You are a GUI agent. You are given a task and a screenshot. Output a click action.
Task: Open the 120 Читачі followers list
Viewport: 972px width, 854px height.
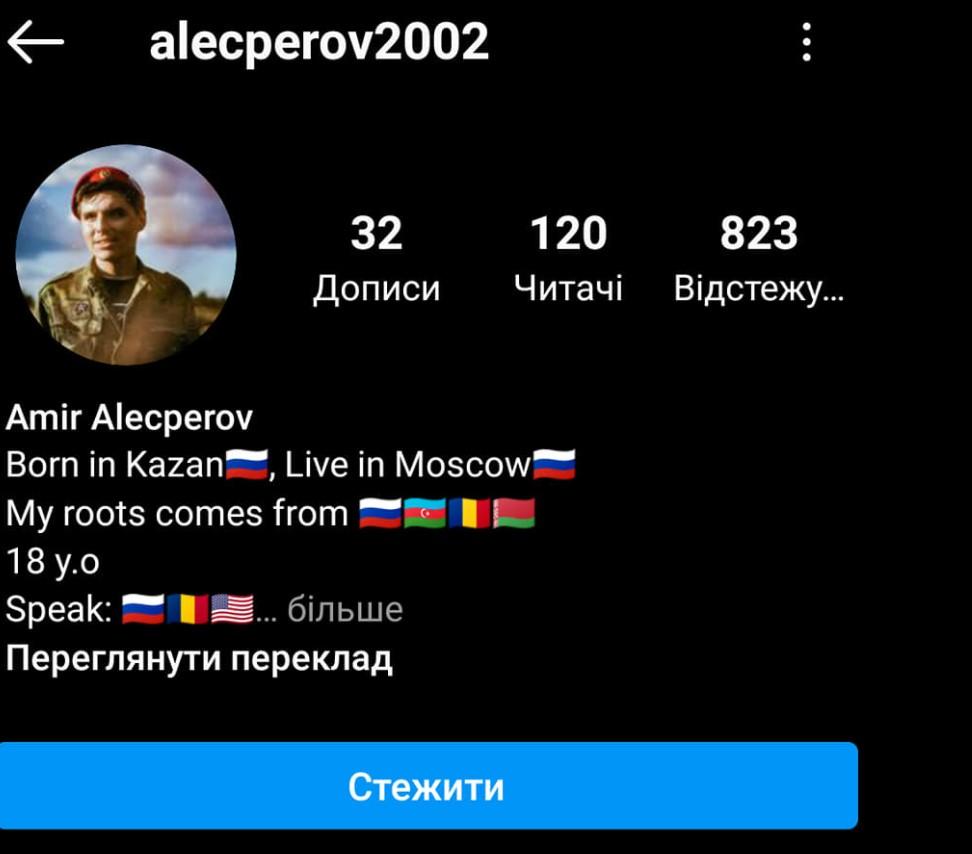568,258
